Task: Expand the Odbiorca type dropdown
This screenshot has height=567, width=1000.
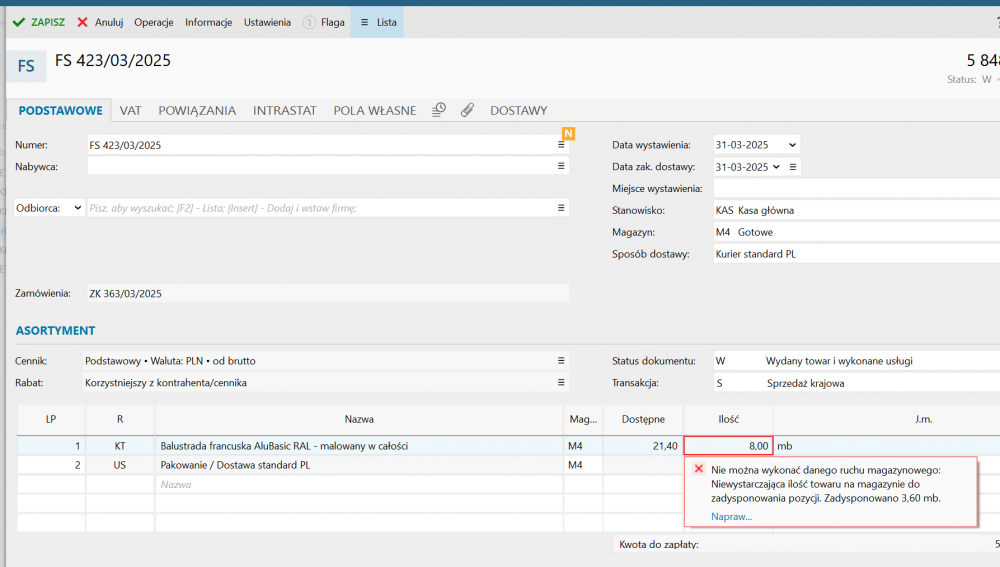Action: (x=78, y=208)
